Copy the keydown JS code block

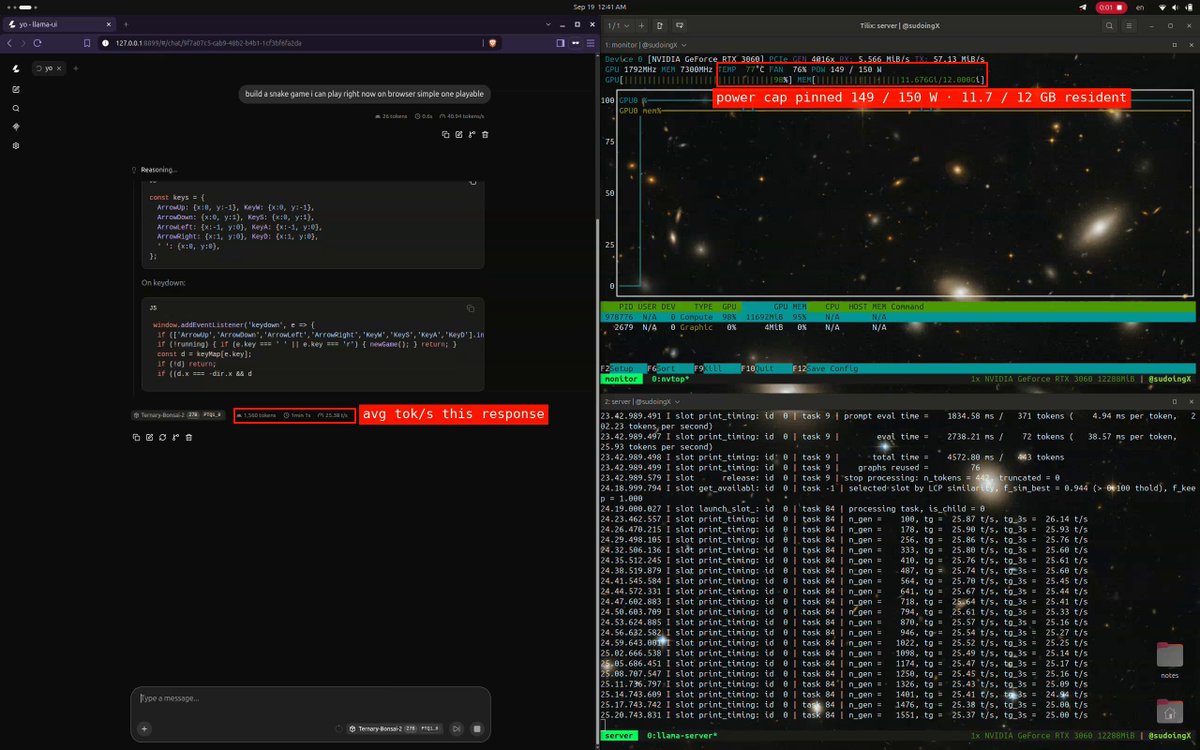[471, 308]
